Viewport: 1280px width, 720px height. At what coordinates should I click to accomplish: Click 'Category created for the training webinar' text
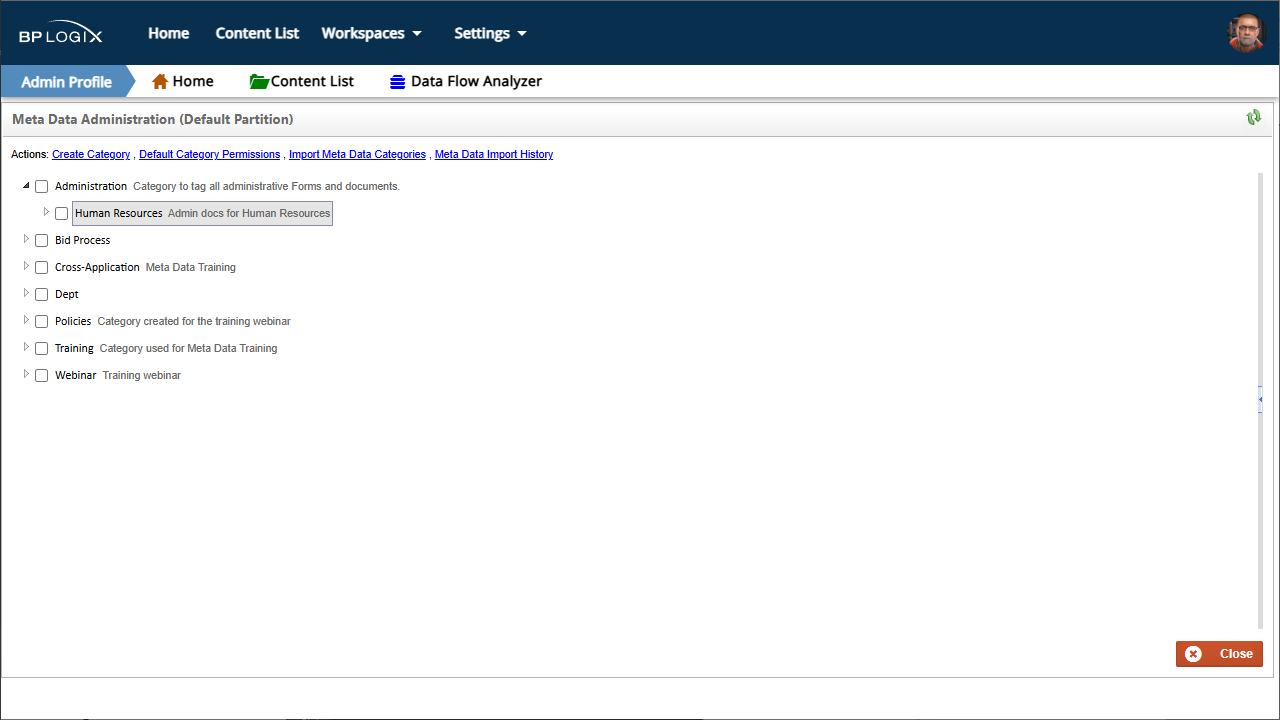click(194, 321)
